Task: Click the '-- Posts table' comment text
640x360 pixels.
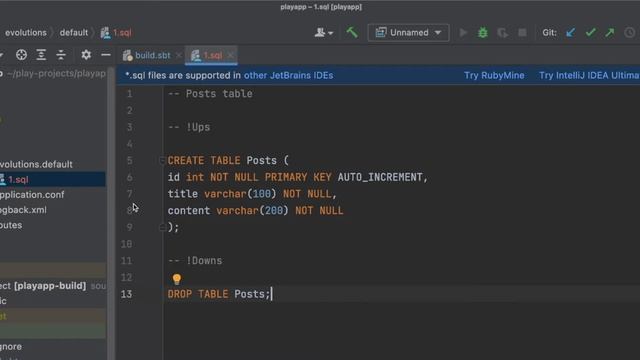Action: (210, 94)
